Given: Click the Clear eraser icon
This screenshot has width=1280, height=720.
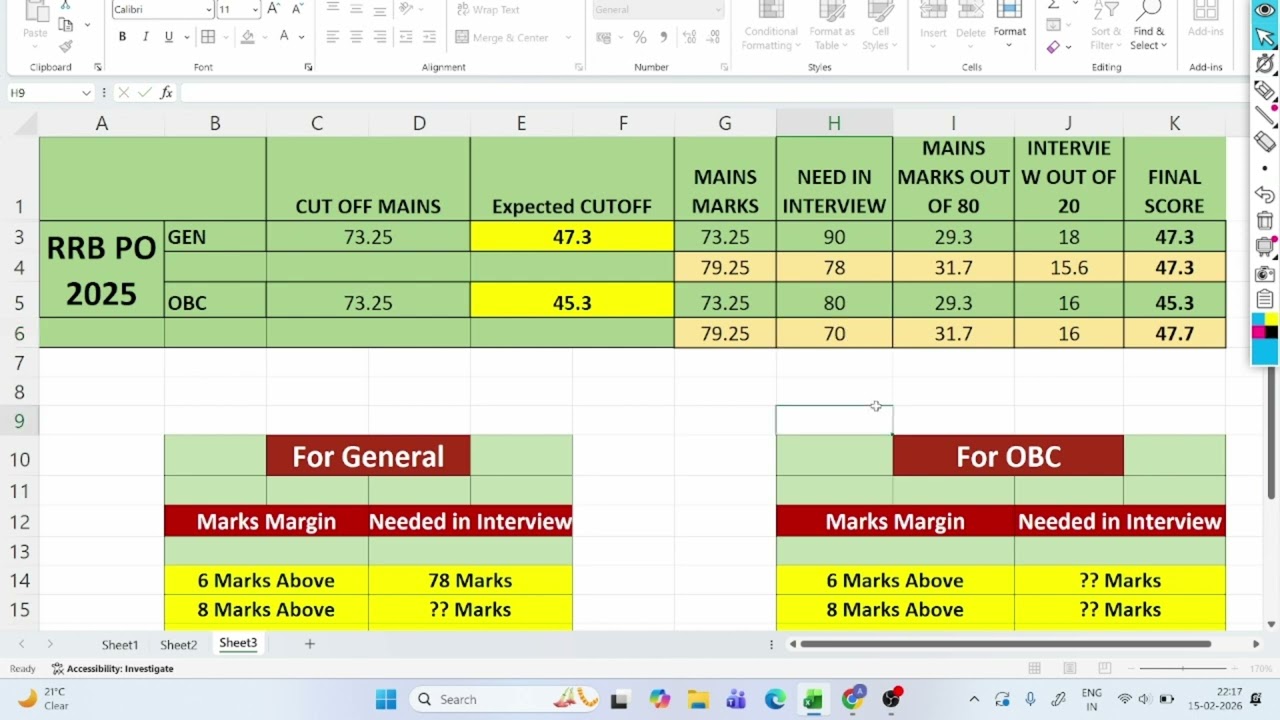Looking at the screenshot, I should click(x=1054, y=46).
